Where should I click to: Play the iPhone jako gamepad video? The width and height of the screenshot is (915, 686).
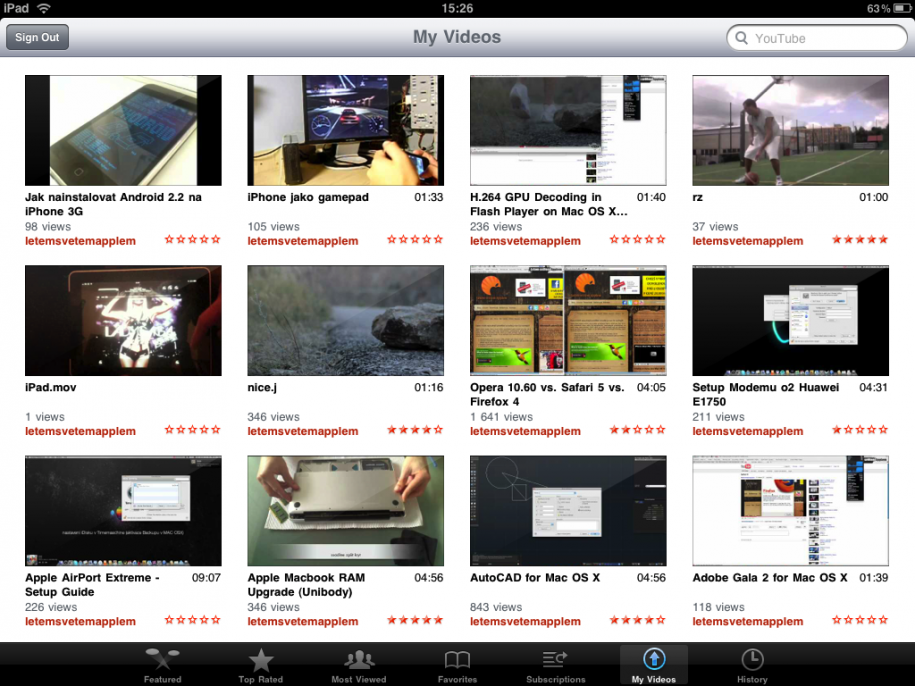pyautogui.click(x=345, y=130)
